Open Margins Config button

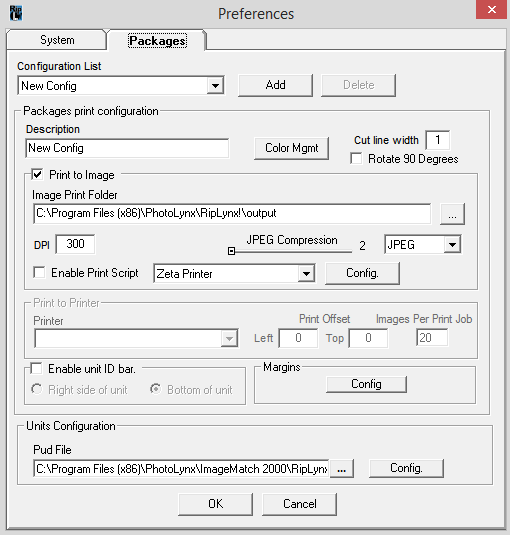point(366,384)
